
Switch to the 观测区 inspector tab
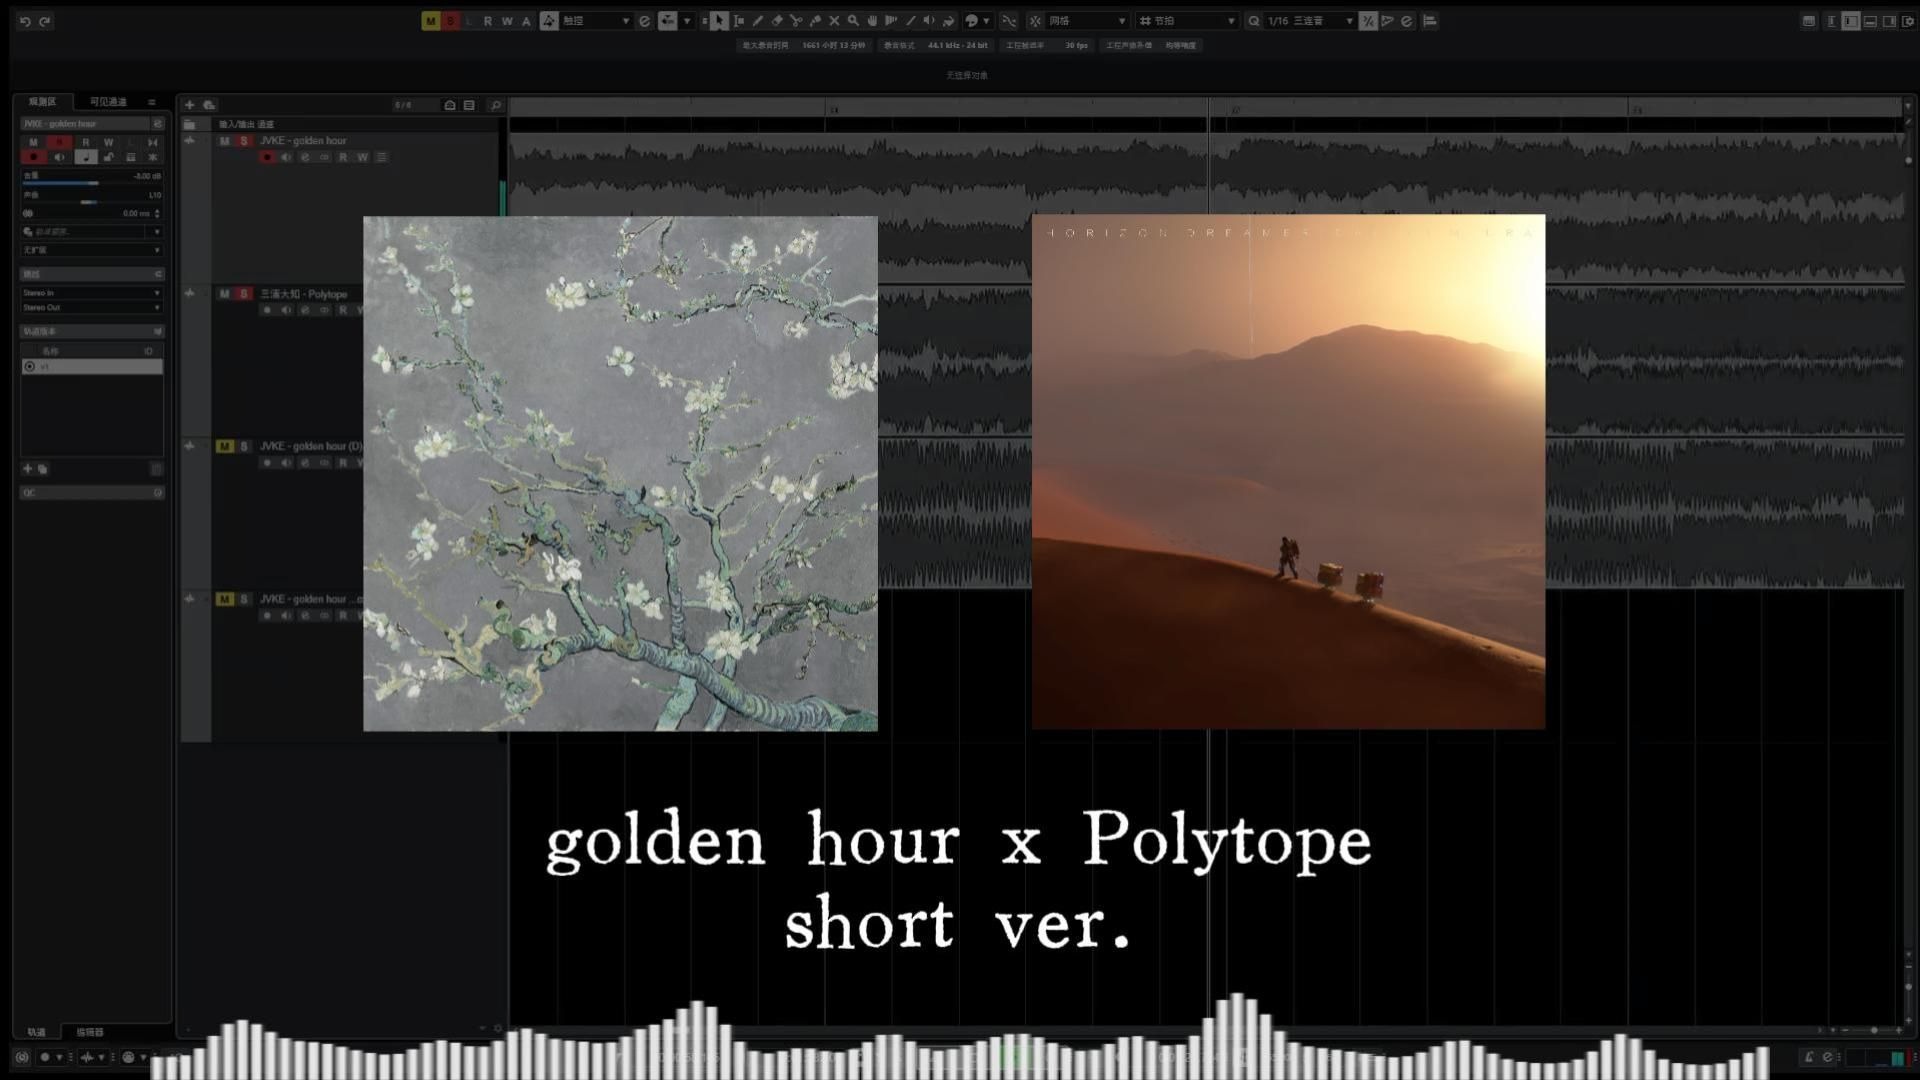pyautogui.click(x=42, y=101)
